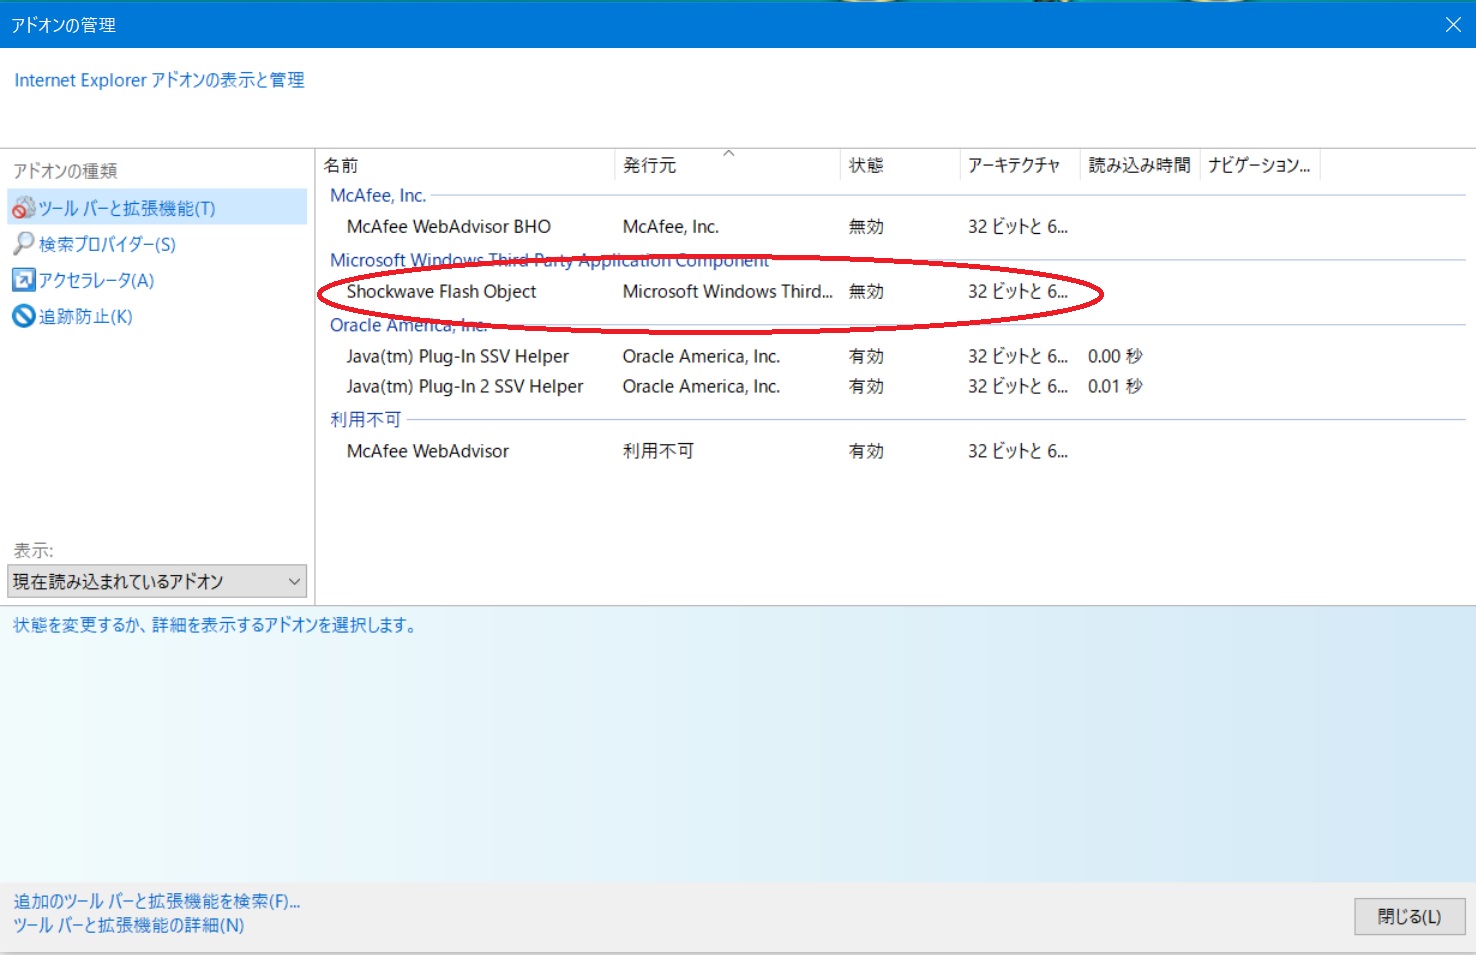Open 追加のツール バーと拡張機能を検索(F) link
Screen dimensions: 1476x955
point(157,902)
